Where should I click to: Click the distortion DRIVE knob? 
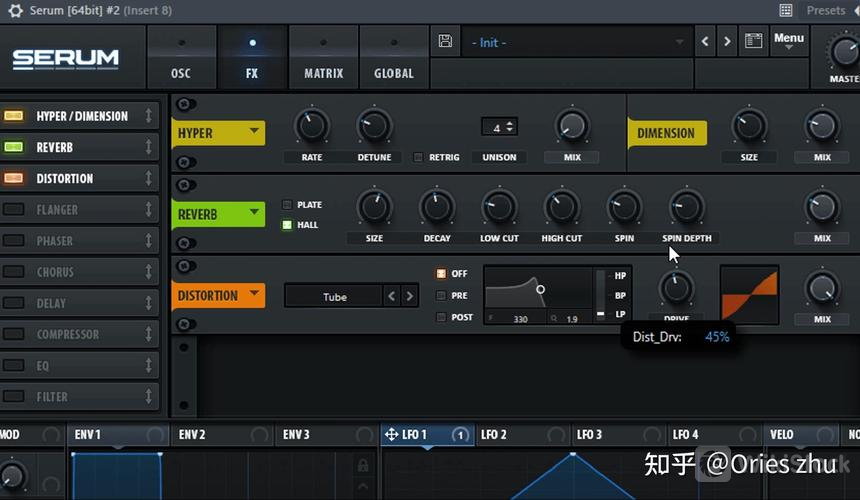677,288
